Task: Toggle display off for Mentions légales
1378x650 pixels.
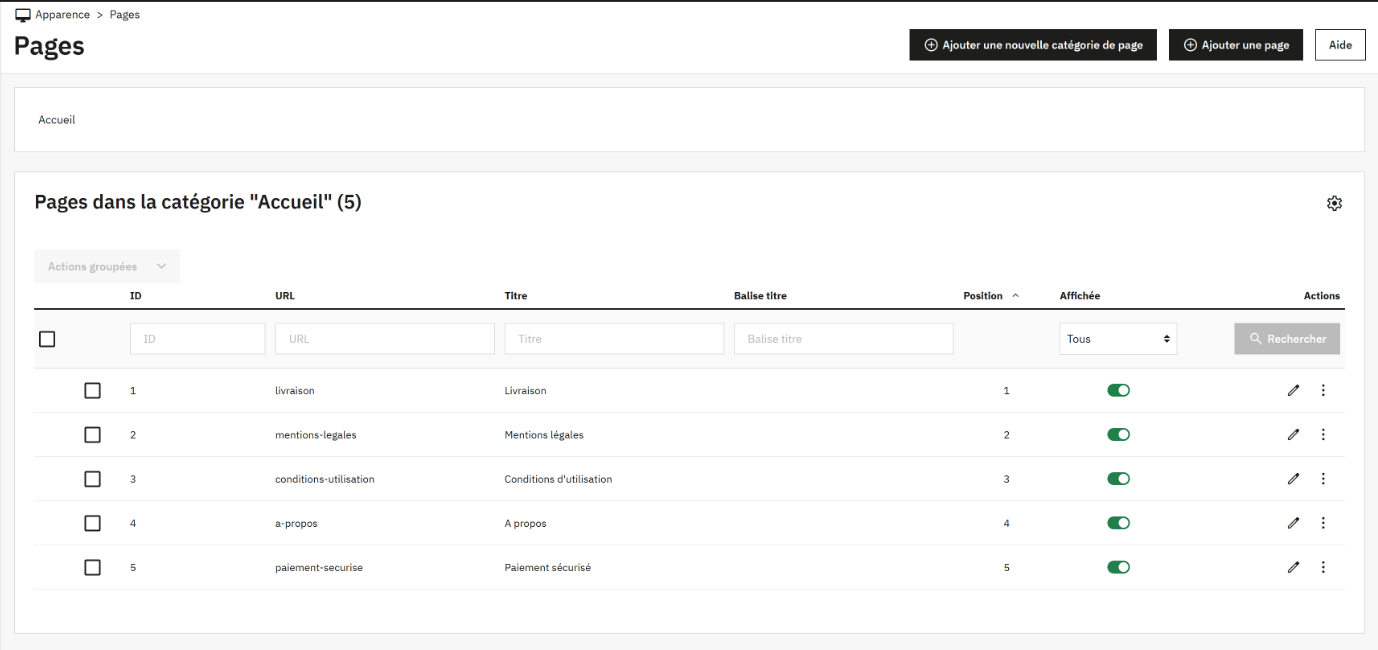Action: pyautogui.click(x=1118, y=434)
